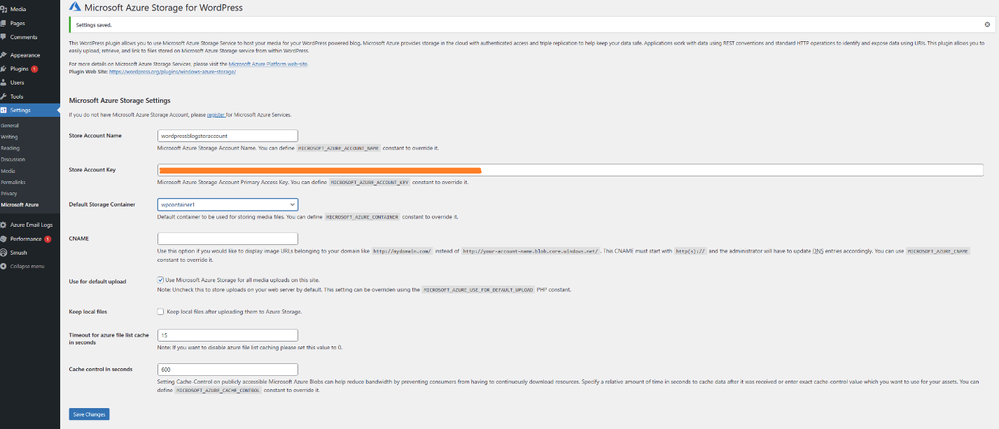Screen dimensions: 999x429
Task: Click the Settings sliders icon
Action: [x=4, y=110]
